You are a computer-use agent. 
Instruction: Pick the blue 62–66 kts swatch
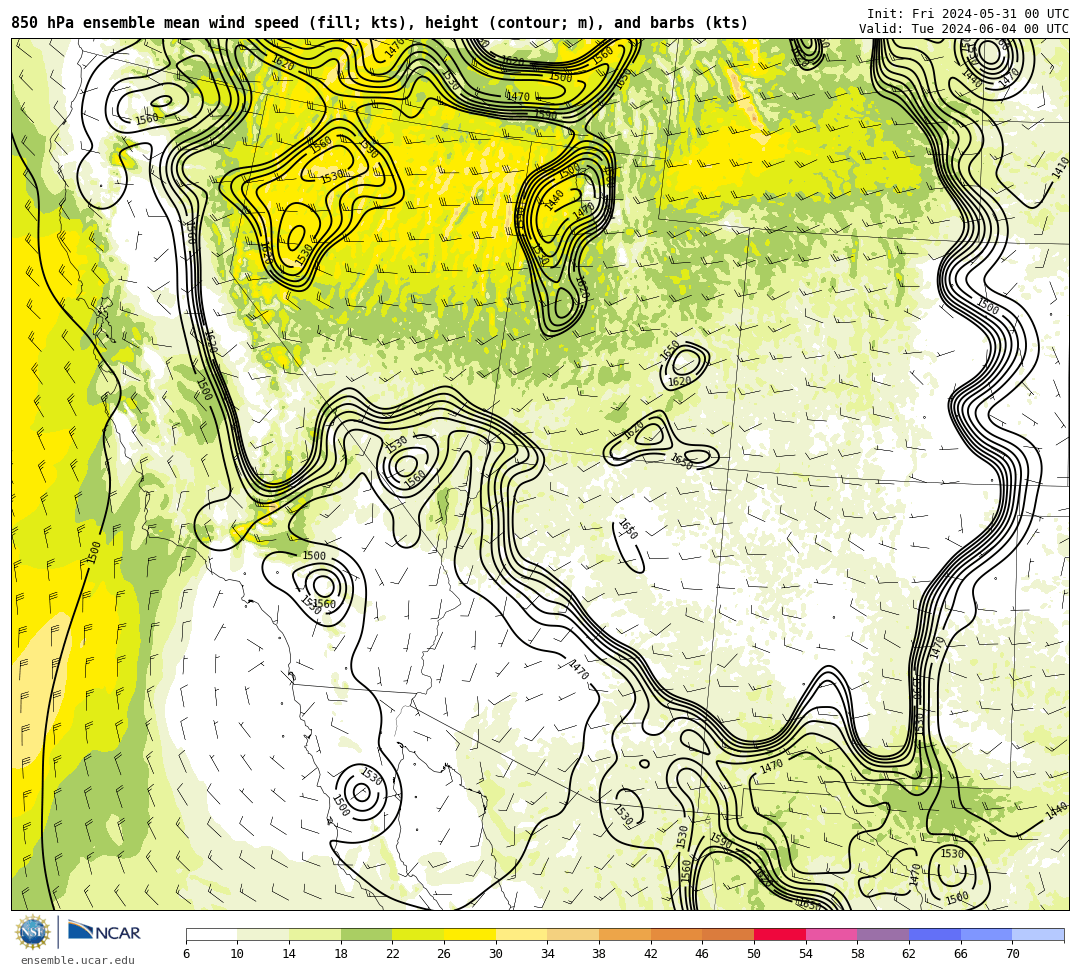[935, 934]
